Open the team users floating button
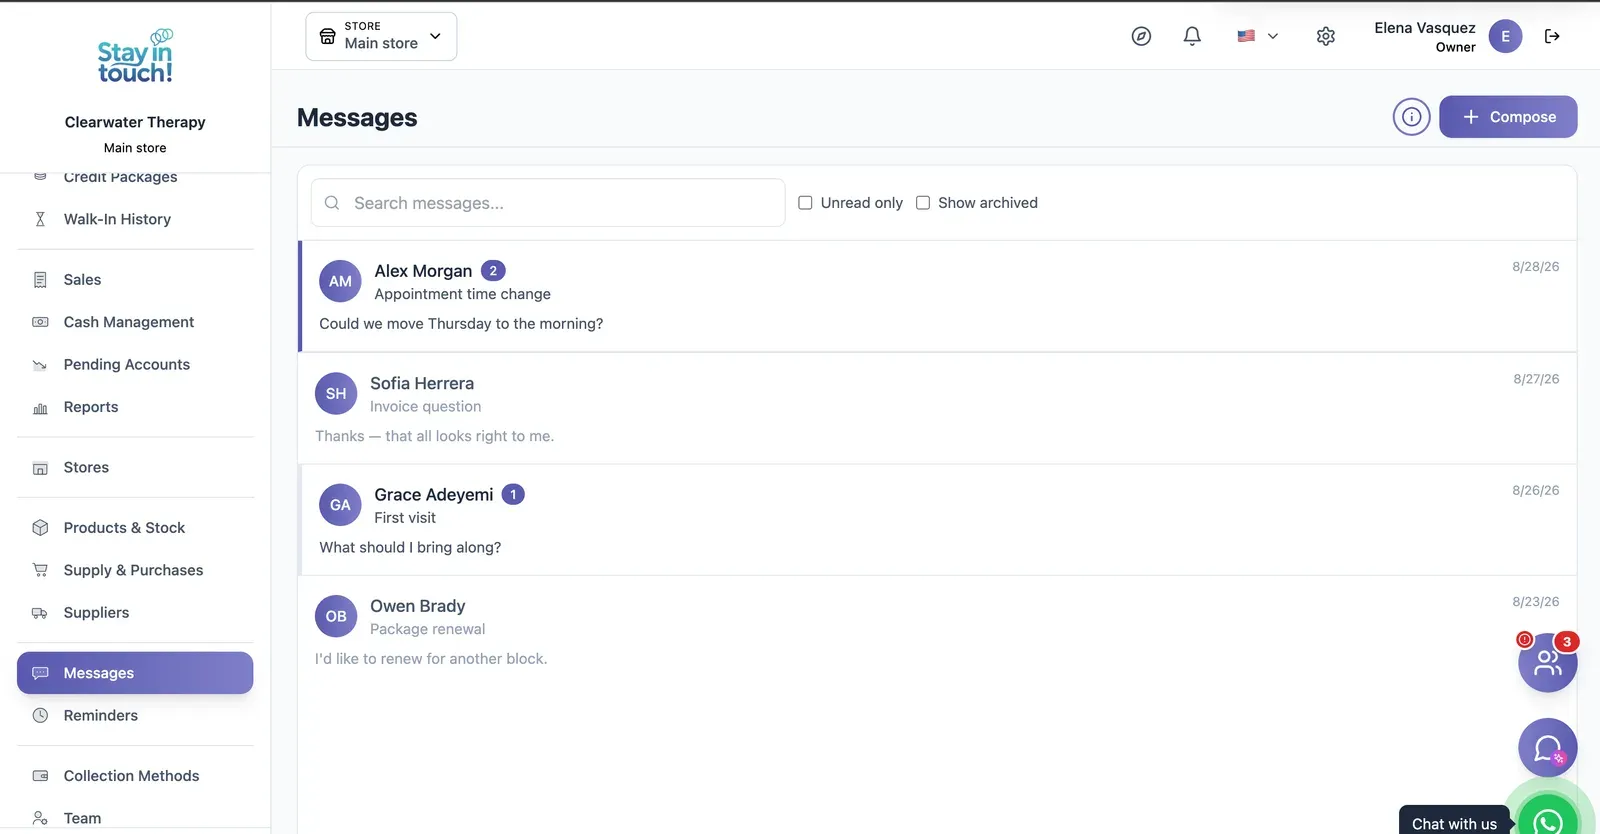The image size is (1600, 834). click(1547, 662)
